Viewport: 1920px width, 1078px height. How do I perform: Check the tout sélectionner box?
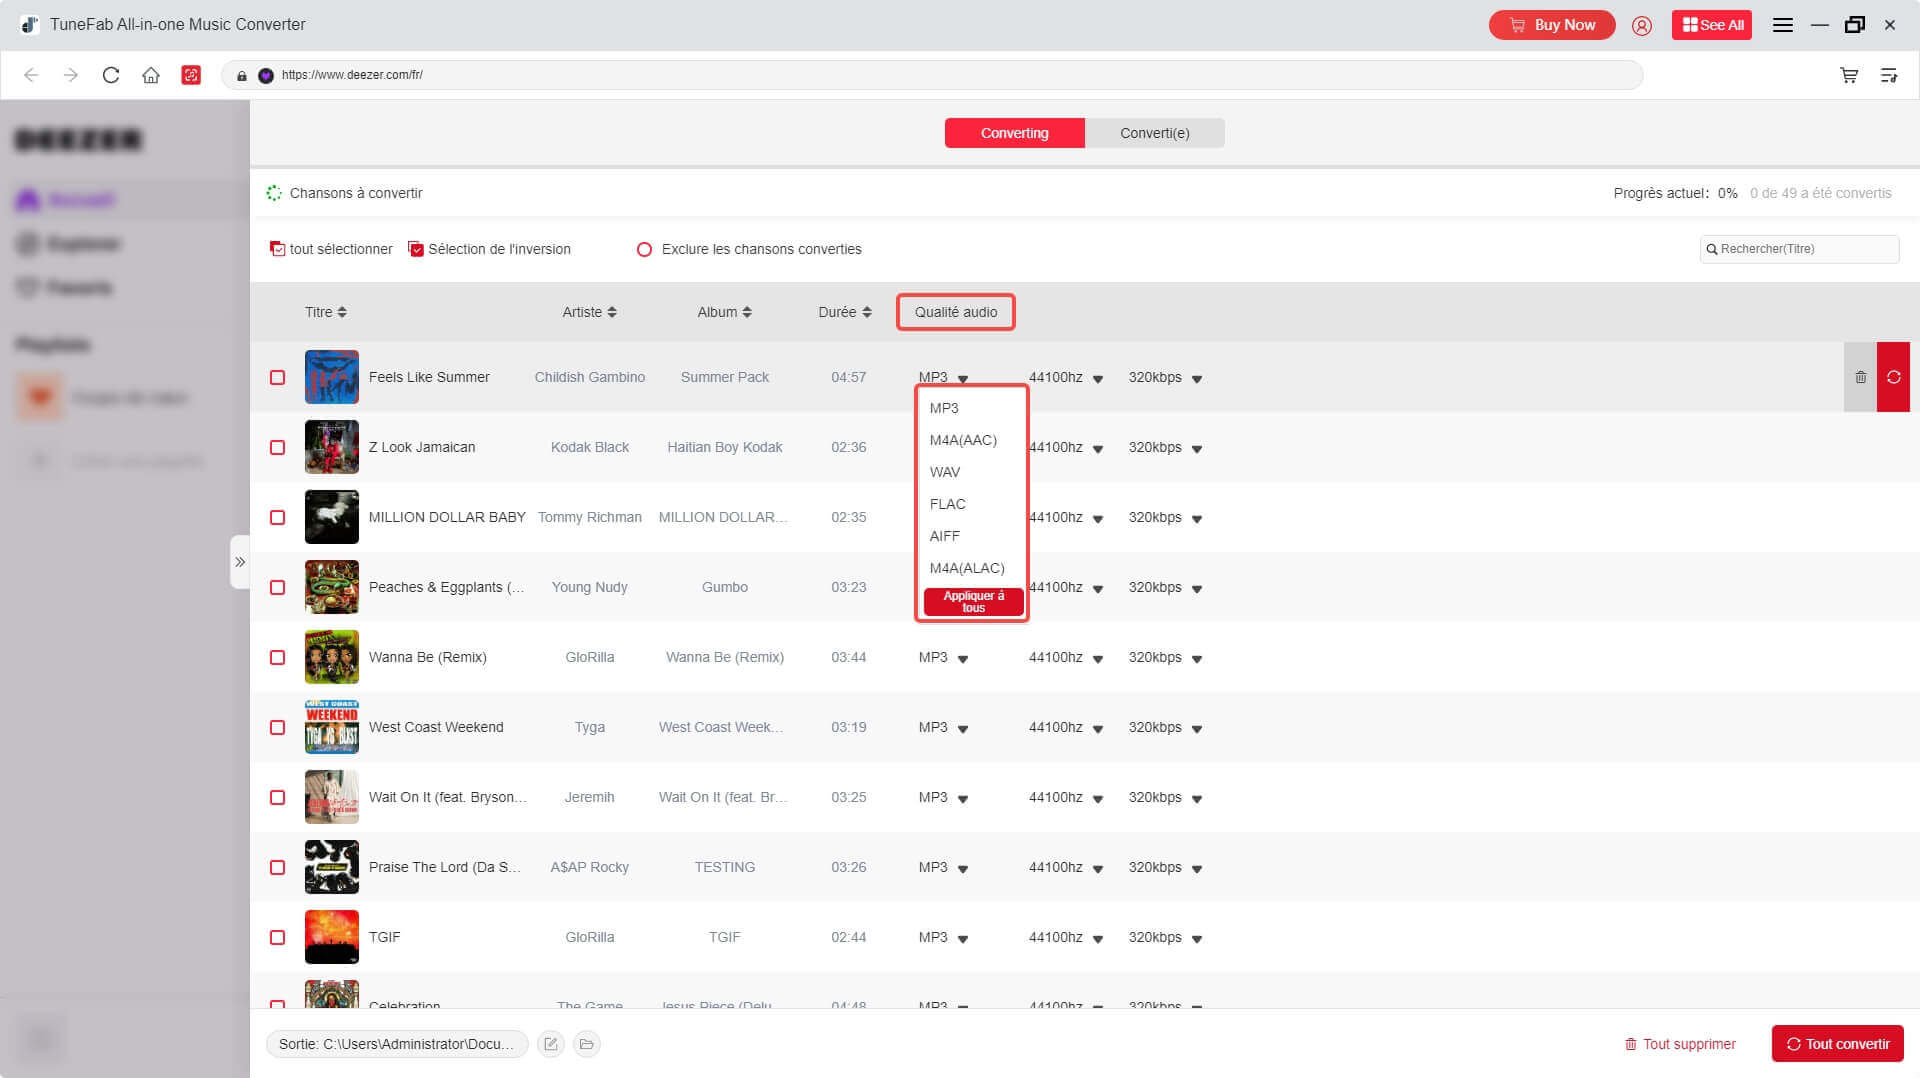click(277, 249)
